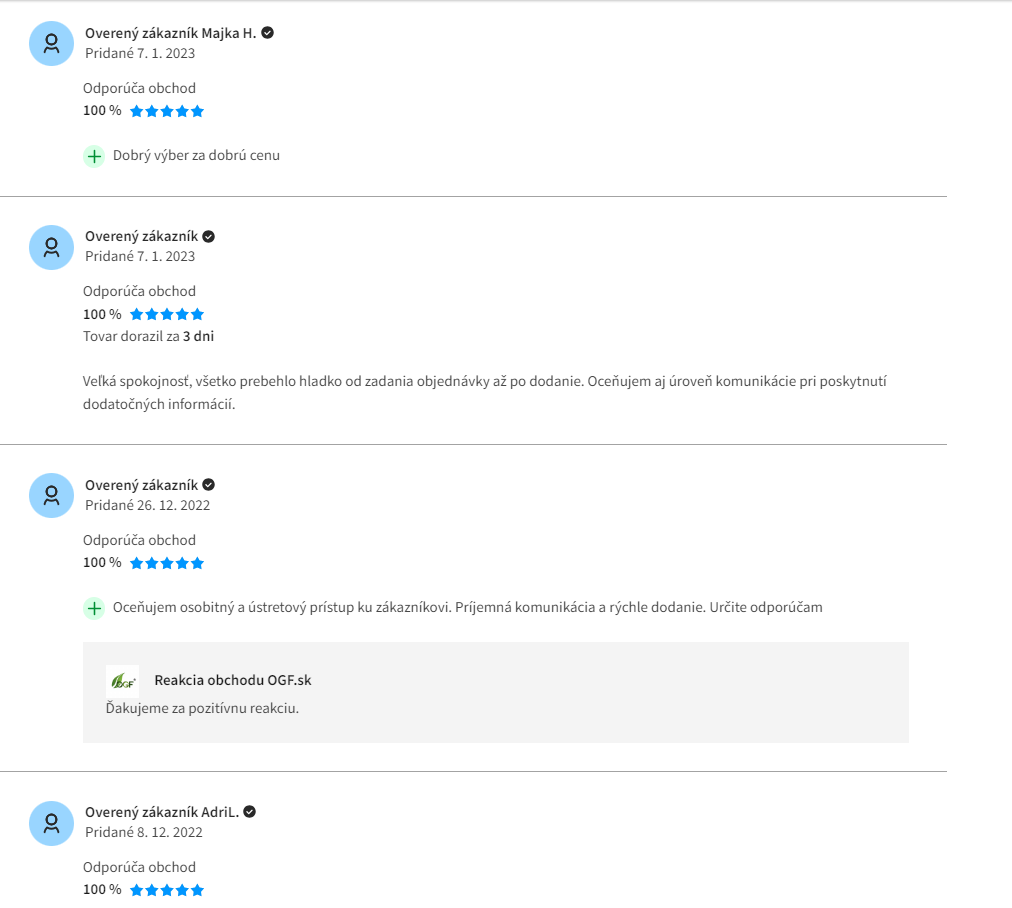Click the verified checkmark beside Majka H.
Viewport: 1012px width, 908px height.
[x=267, y=33]
